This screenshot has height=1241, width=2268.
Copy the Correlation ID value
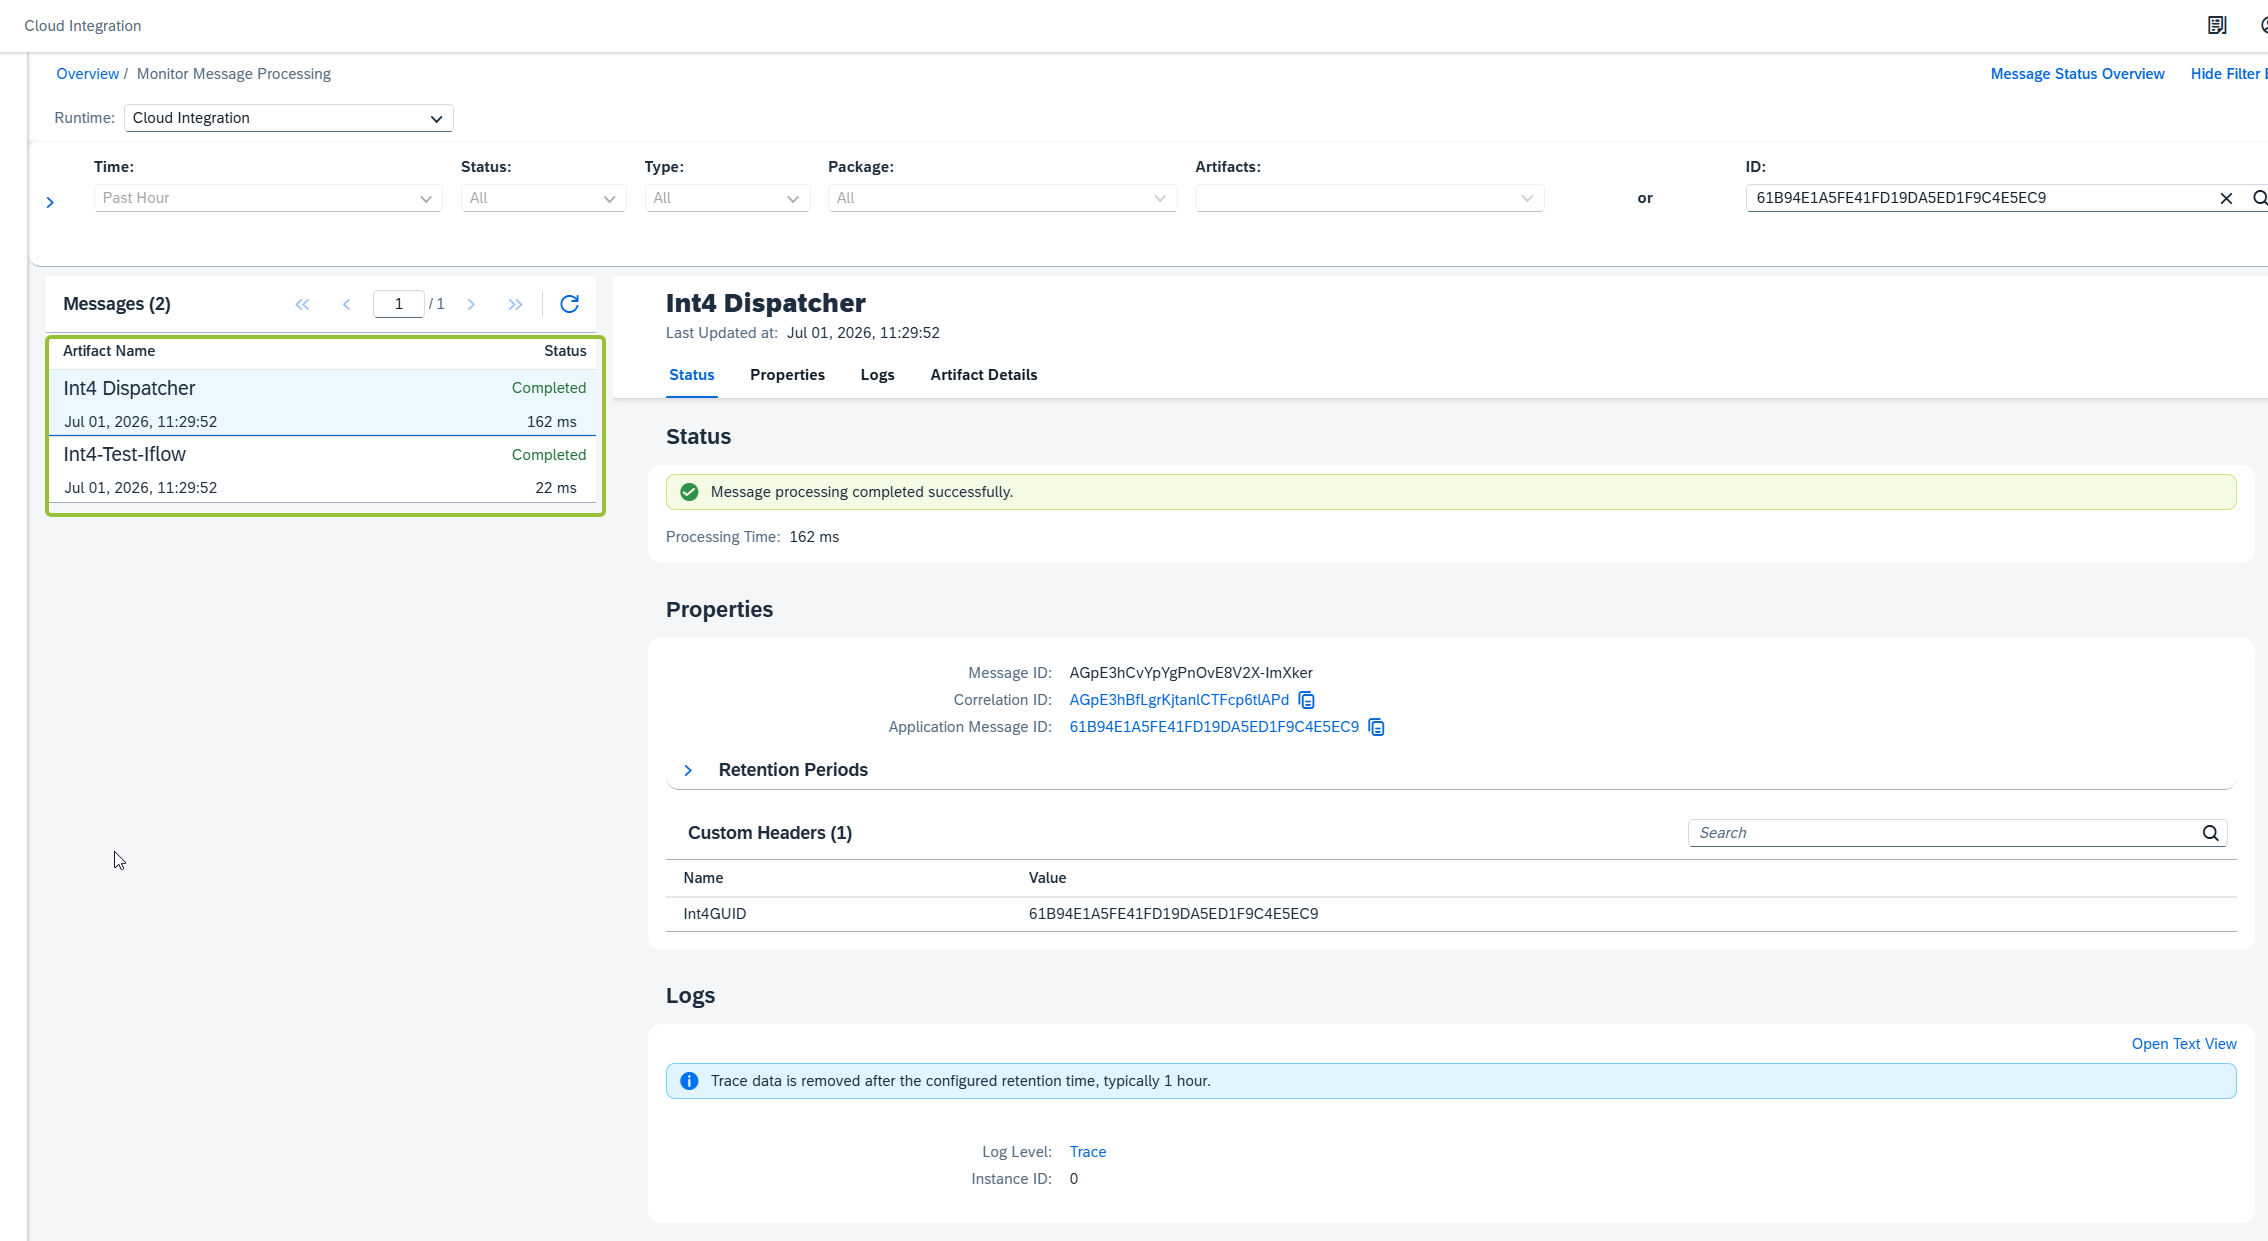[x=1306, y=700]
